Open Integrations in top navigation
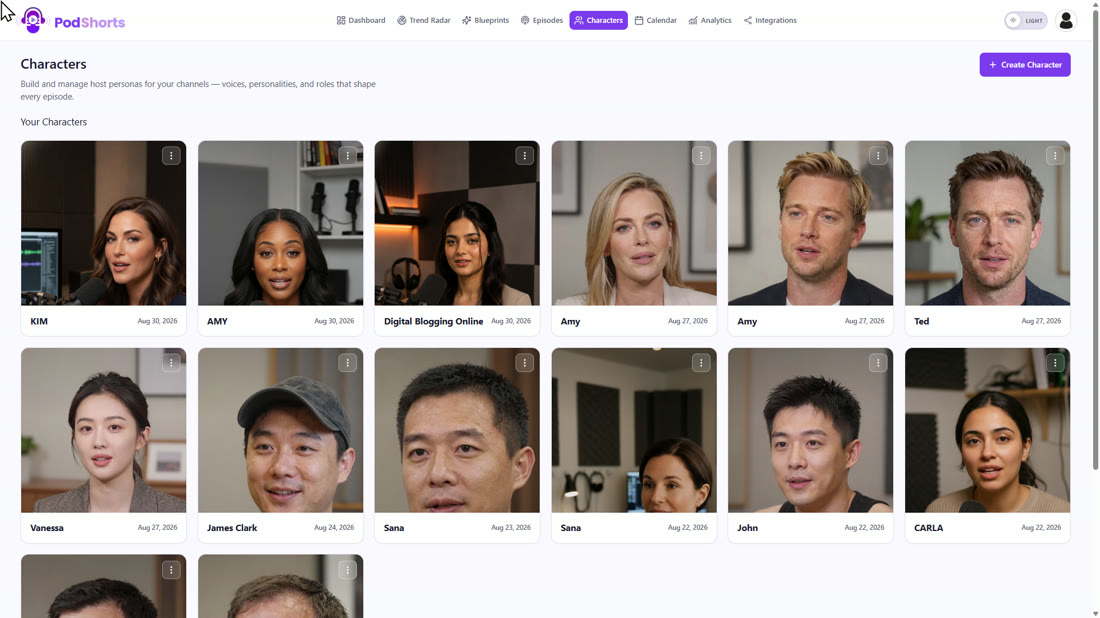 pos(770,20)
